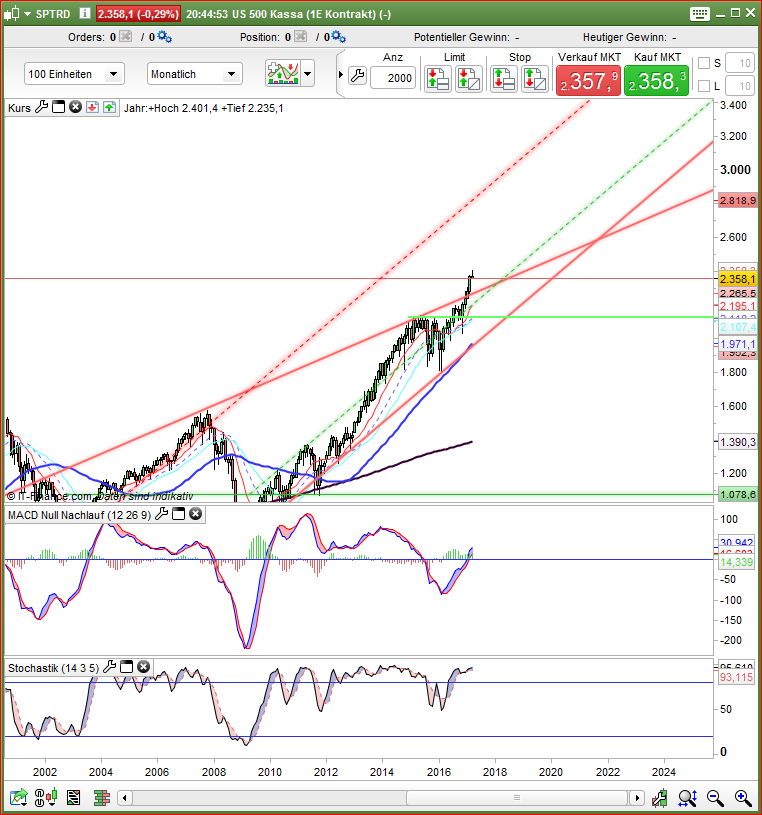Zoom in with the plus magnifier
762x815 pixels.
(743, 797)
